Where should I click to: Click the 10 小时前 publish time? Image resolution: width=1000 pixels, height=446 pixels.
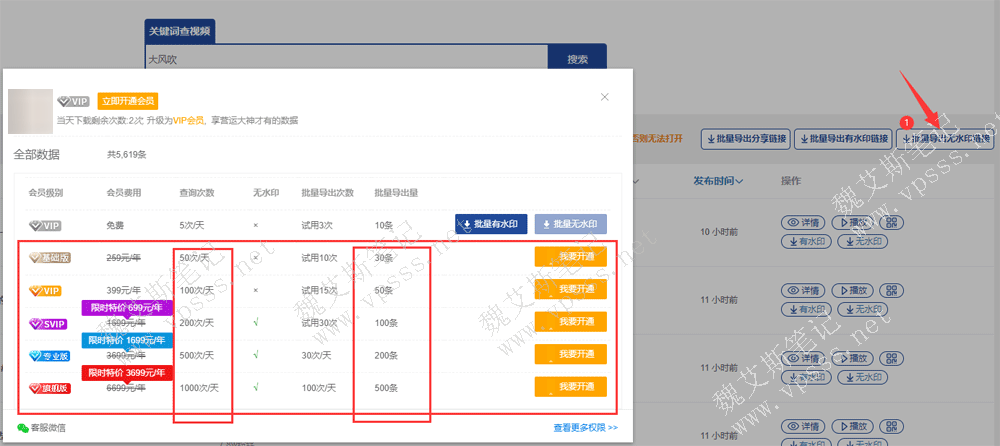click(x=719, y=232)
